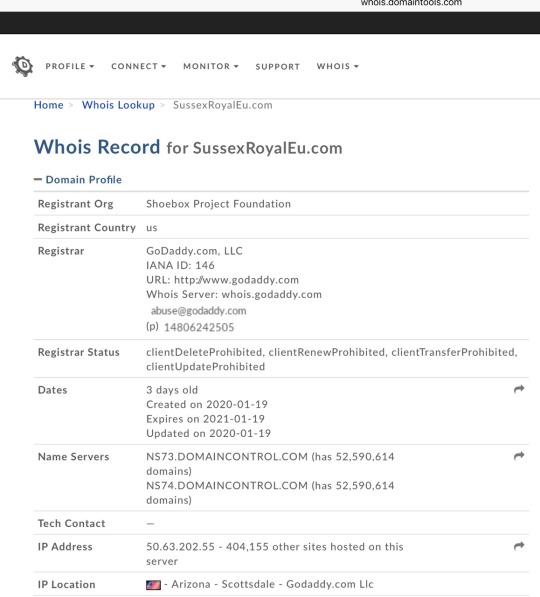Click the GoDaddy.com, LLC registrar name

pyautogui.click(x=195, y=251)
